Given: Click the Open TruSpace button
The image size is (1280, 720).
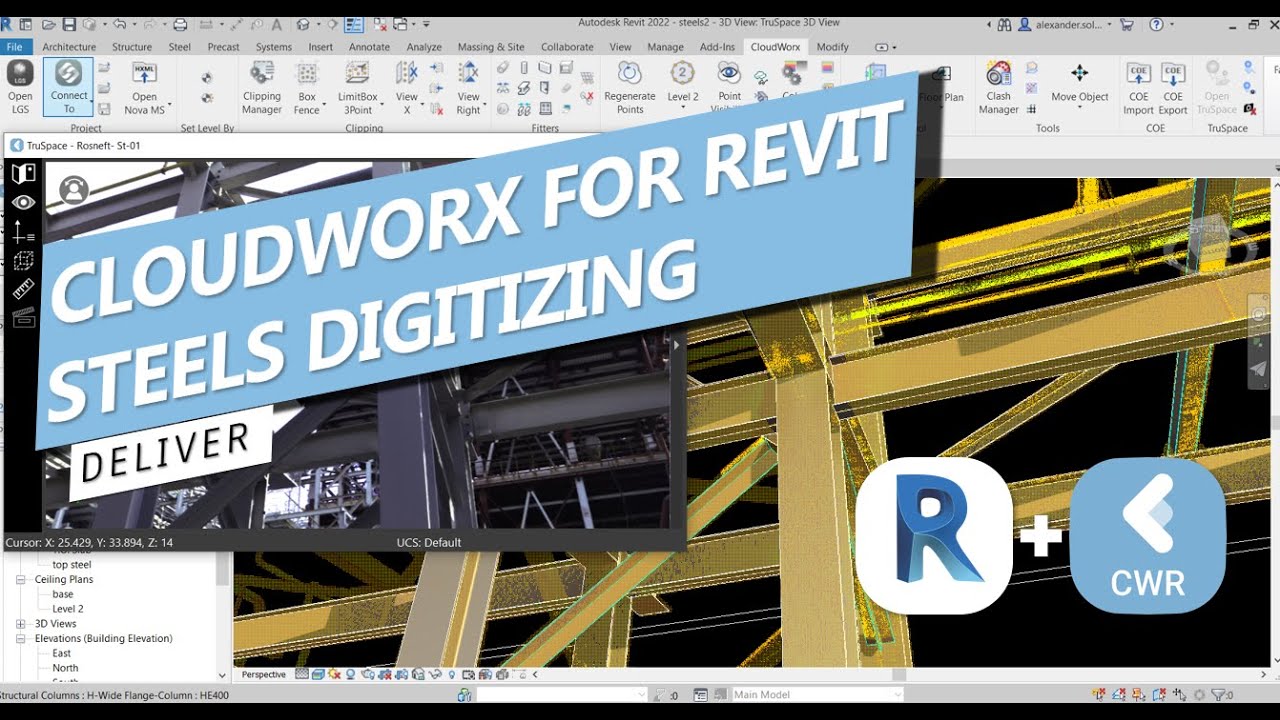Looking at the screenshot, I should point(1217,87).
